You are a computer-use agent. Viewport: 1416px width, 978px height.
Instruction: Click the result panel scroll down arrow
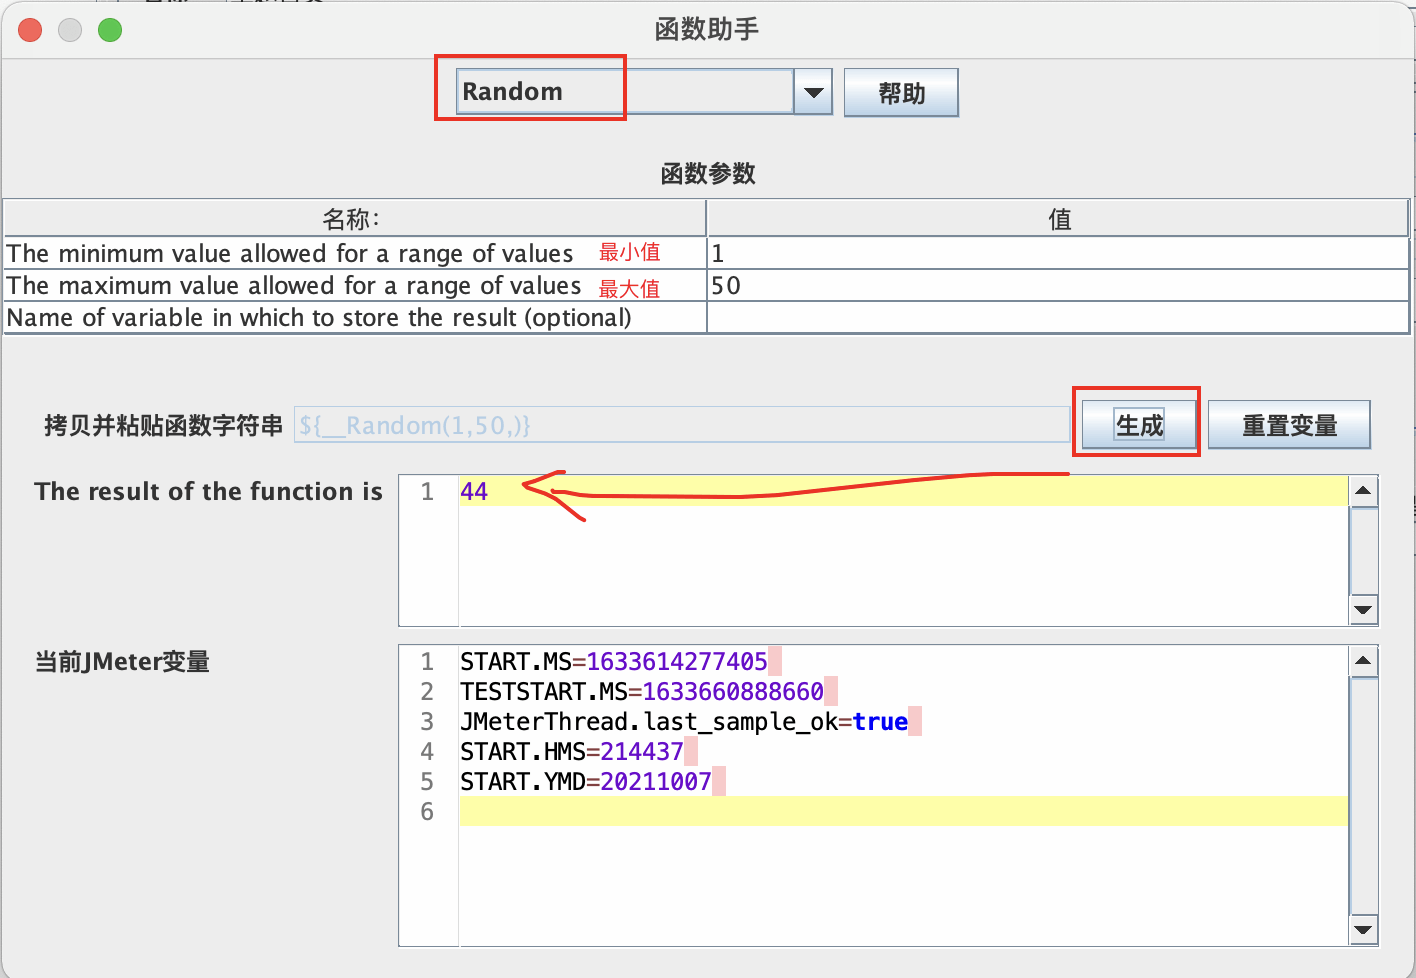click(1363, 610)
